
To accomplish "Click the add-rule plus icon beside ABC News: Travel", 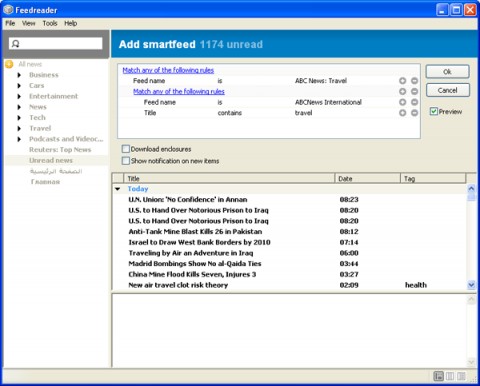I will coord(402,81).
